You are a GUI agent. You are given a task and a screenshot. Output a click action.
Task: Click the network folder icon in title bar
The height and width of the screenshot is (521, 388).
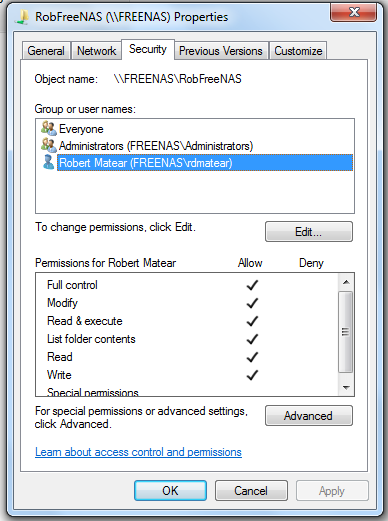[23, 17]
